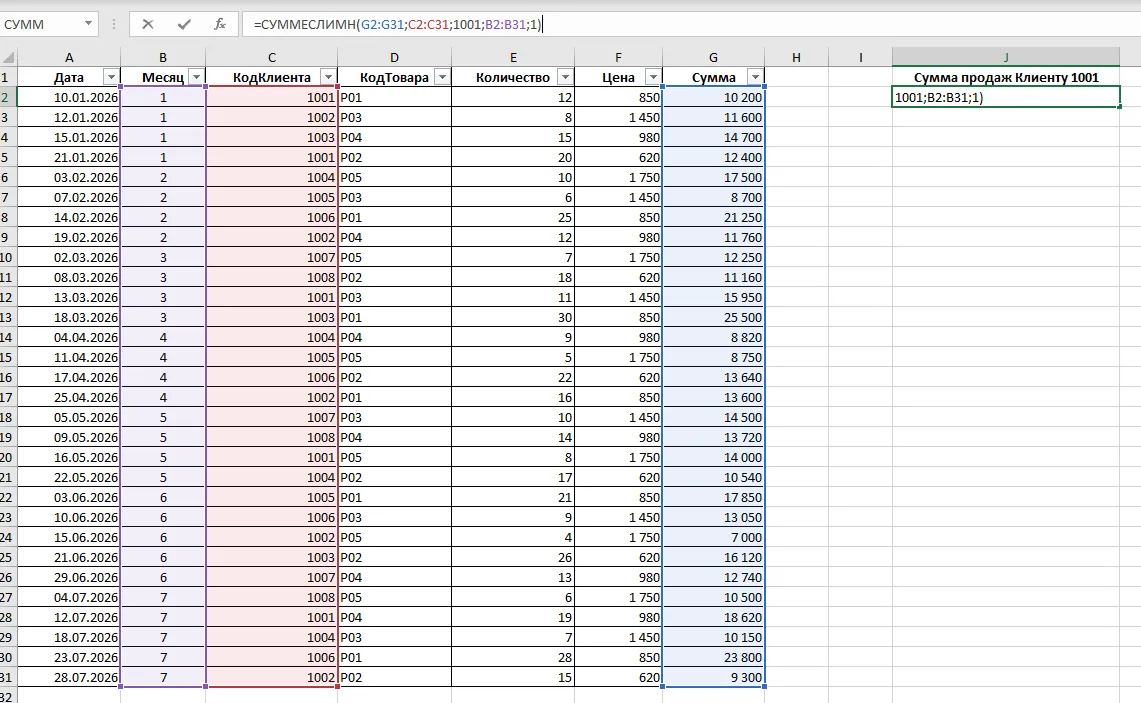Click КодКлиента cell 1008 in row 27
The height and width of the screenshot is (703, 1141).
pyautogui.click(x=272, y=597)
